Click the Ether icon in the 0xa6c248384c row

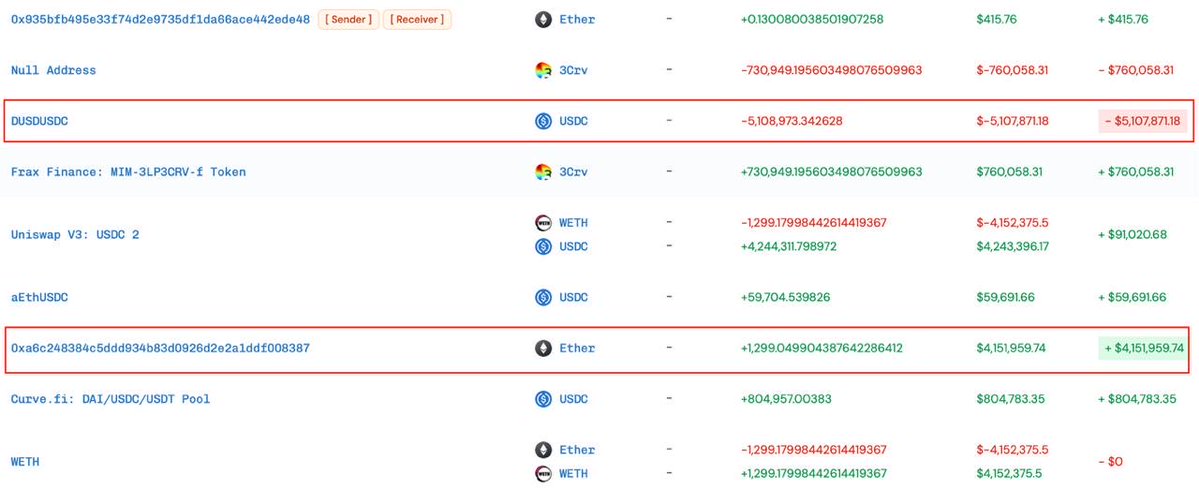544,348
